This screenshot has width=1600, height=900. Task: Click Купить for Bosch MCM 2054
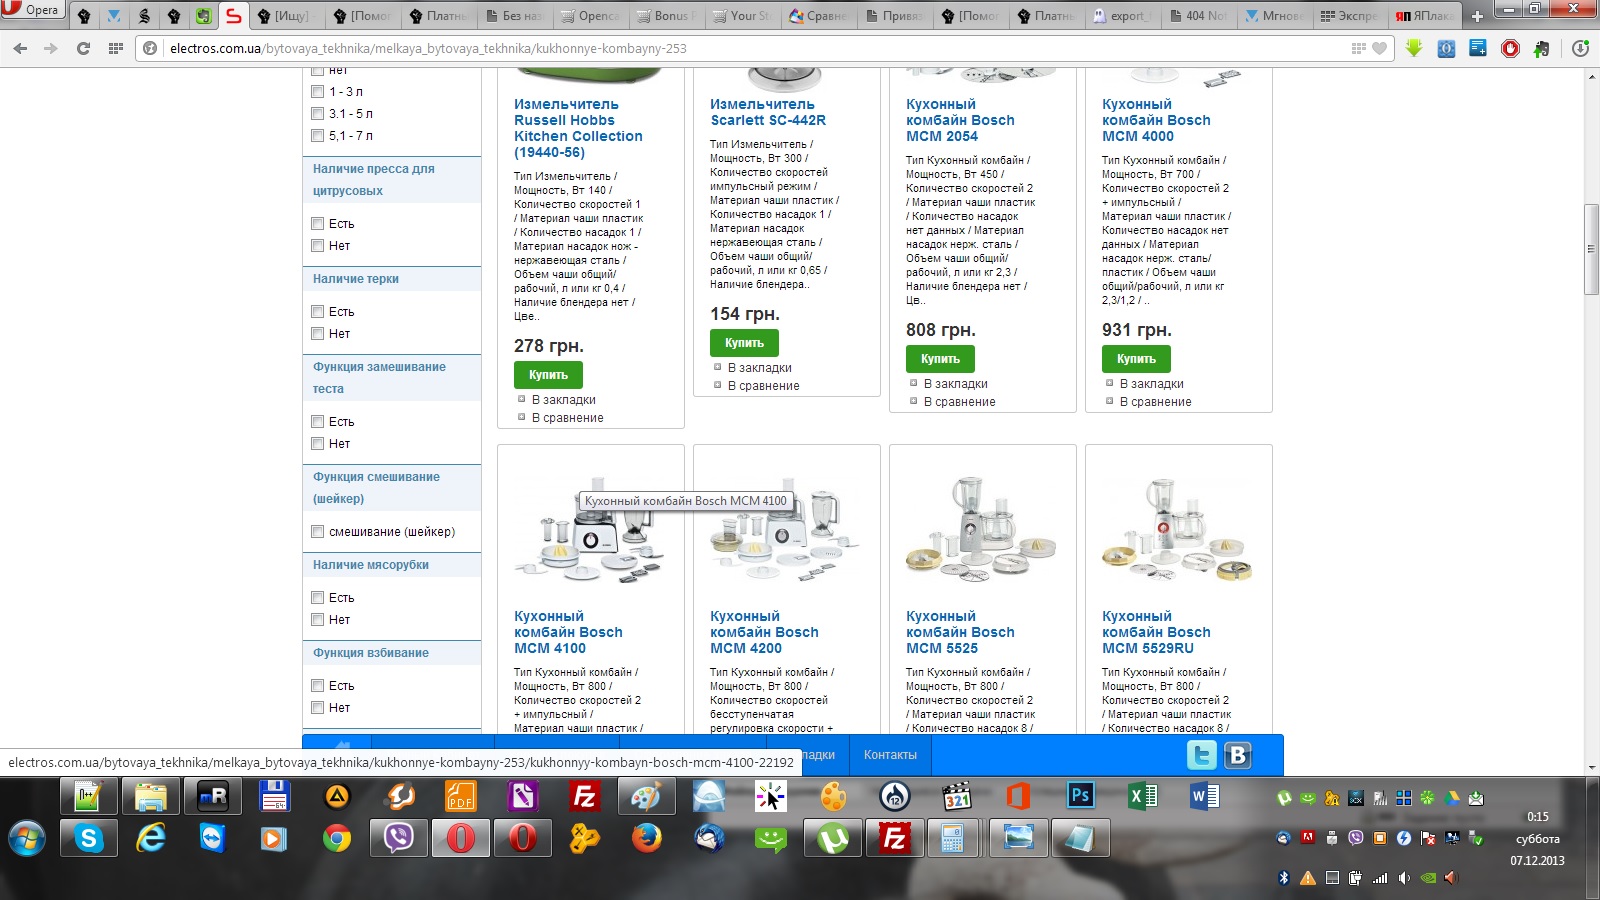click(940, 359)
